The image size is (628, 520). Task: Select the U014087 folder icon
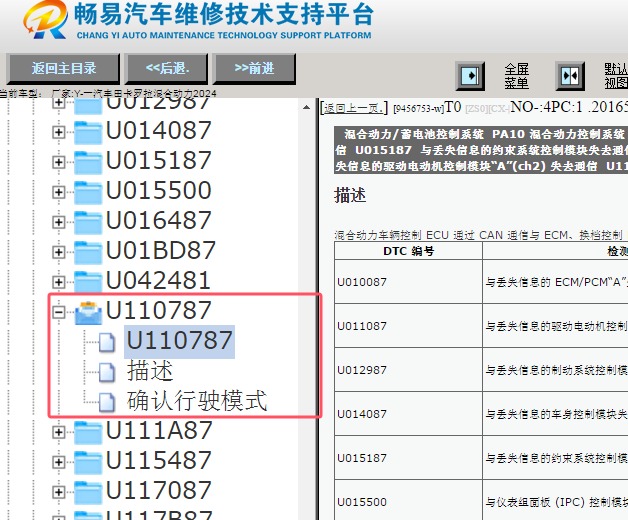(x=88, y=133)
